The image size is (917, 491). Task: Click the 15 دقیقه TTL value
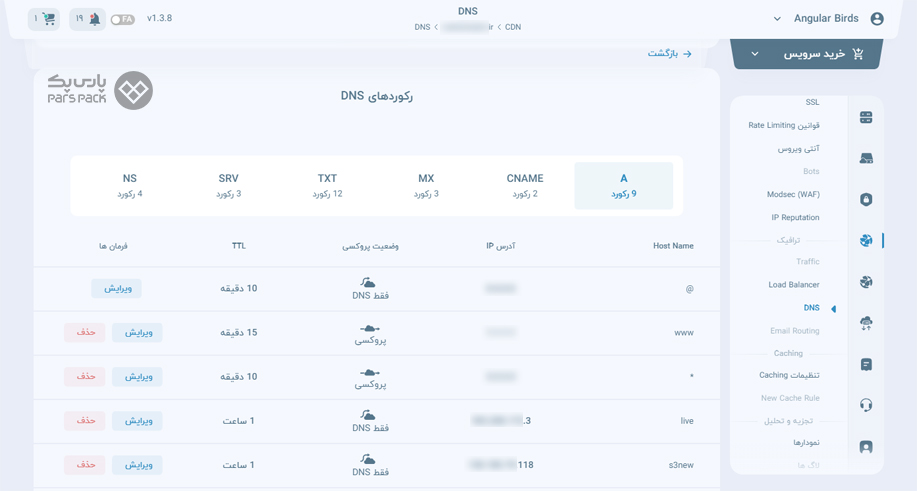point(239,333)
